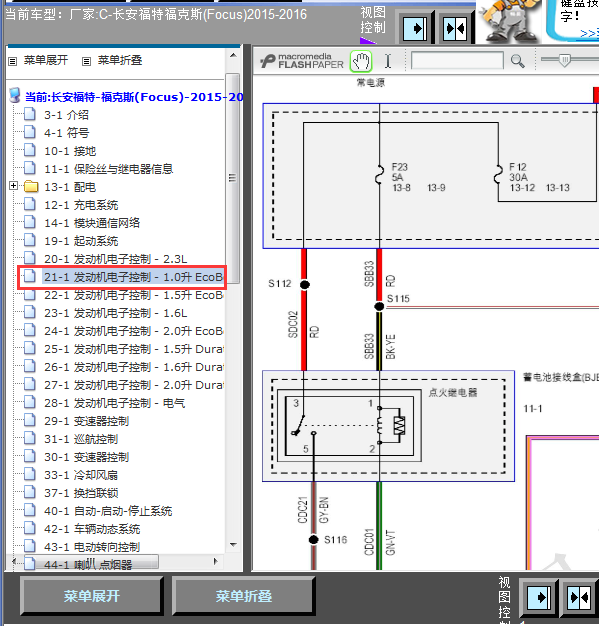Image resolution: width=599 pixels, height=626 pixels.
Task: Click the F12 30A fuse label
Action: 518,172
